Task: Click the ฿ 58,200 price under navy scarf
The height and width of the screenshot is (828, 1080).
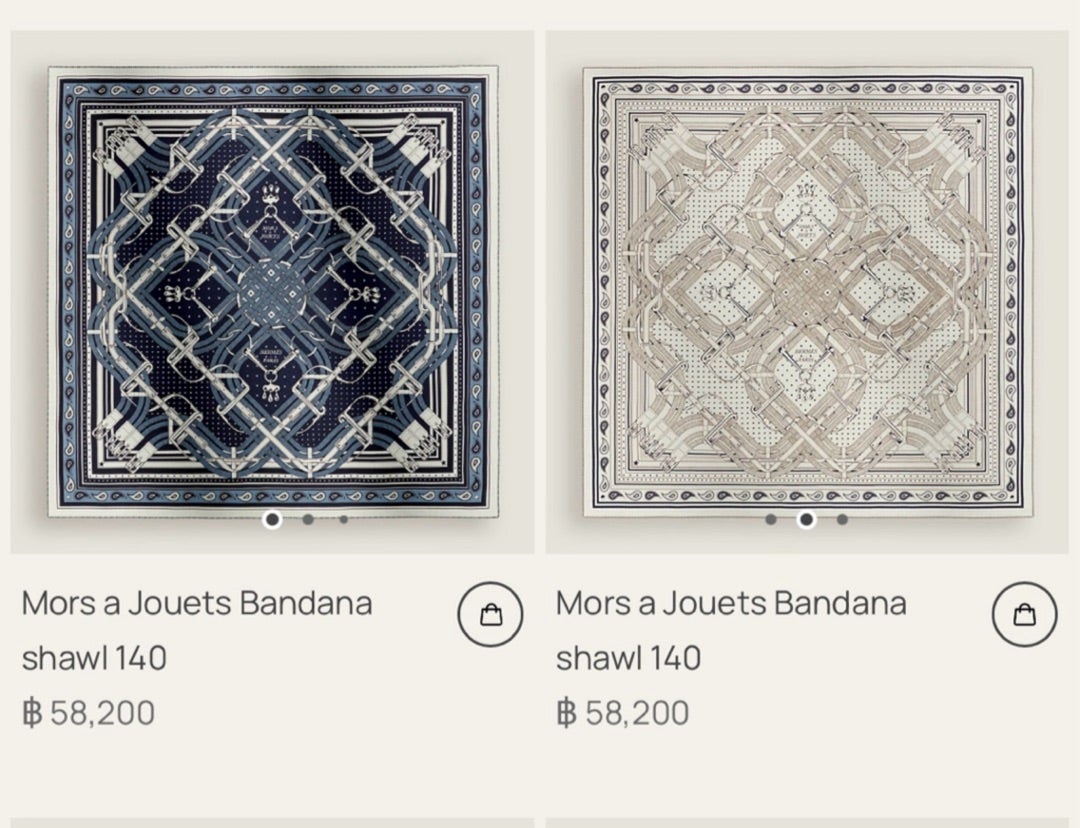Action: (89, 713)
